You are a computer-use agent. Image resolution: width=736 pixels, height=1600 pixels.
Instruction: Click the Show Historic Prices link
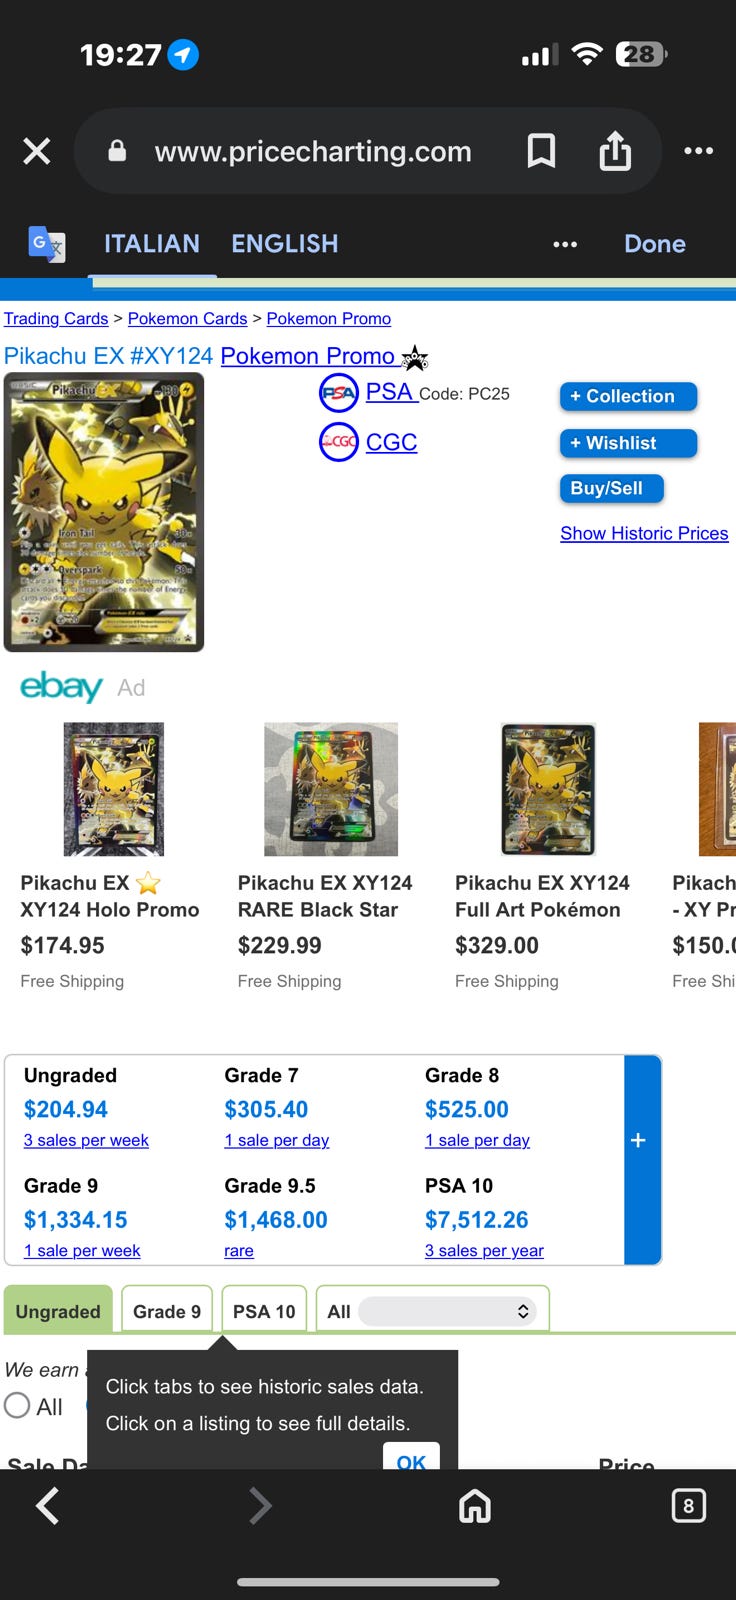pos(644,533)
